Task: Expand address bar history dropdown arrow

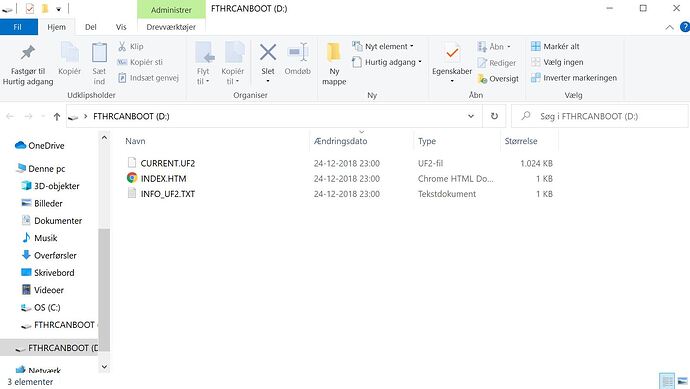Action: 471,116
